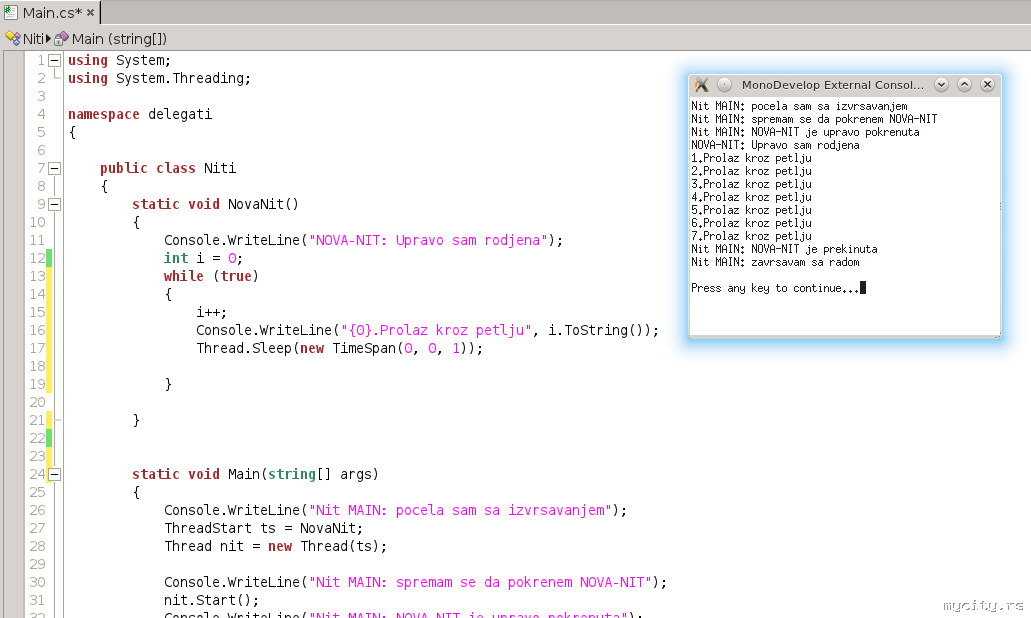Click the Main.cs file icon in the tab
Viewport: 1031px width, 618px height.
point(11,13)
